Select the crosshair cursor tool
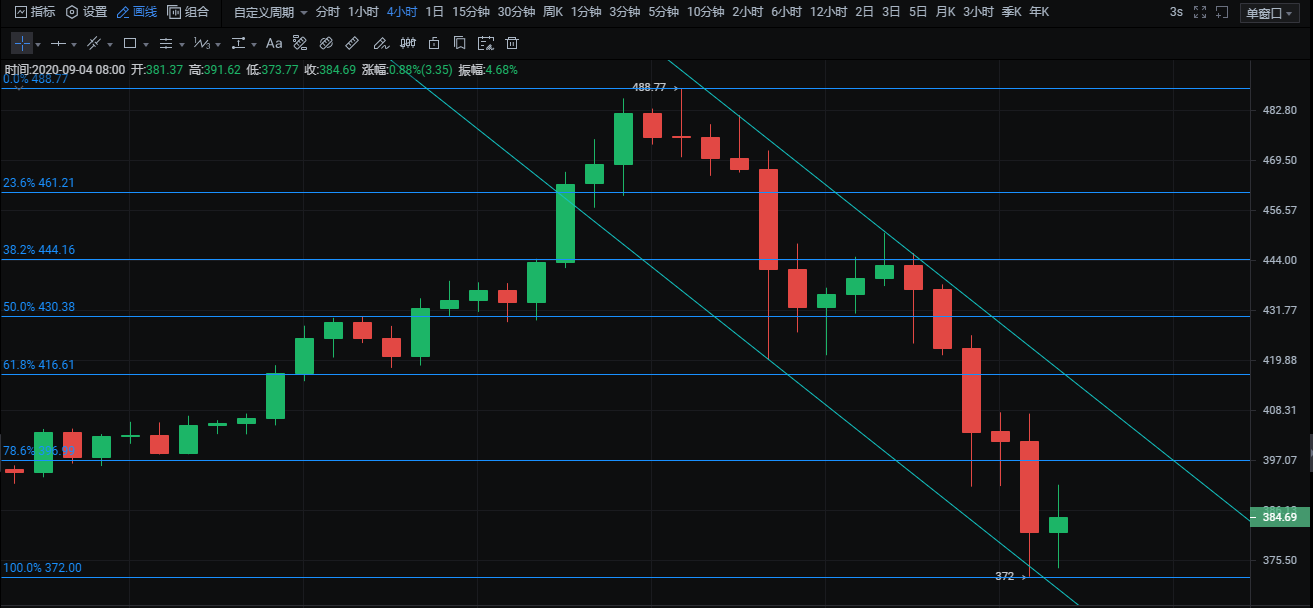Viewport: 1313px width, 608px height. [21, 44]
